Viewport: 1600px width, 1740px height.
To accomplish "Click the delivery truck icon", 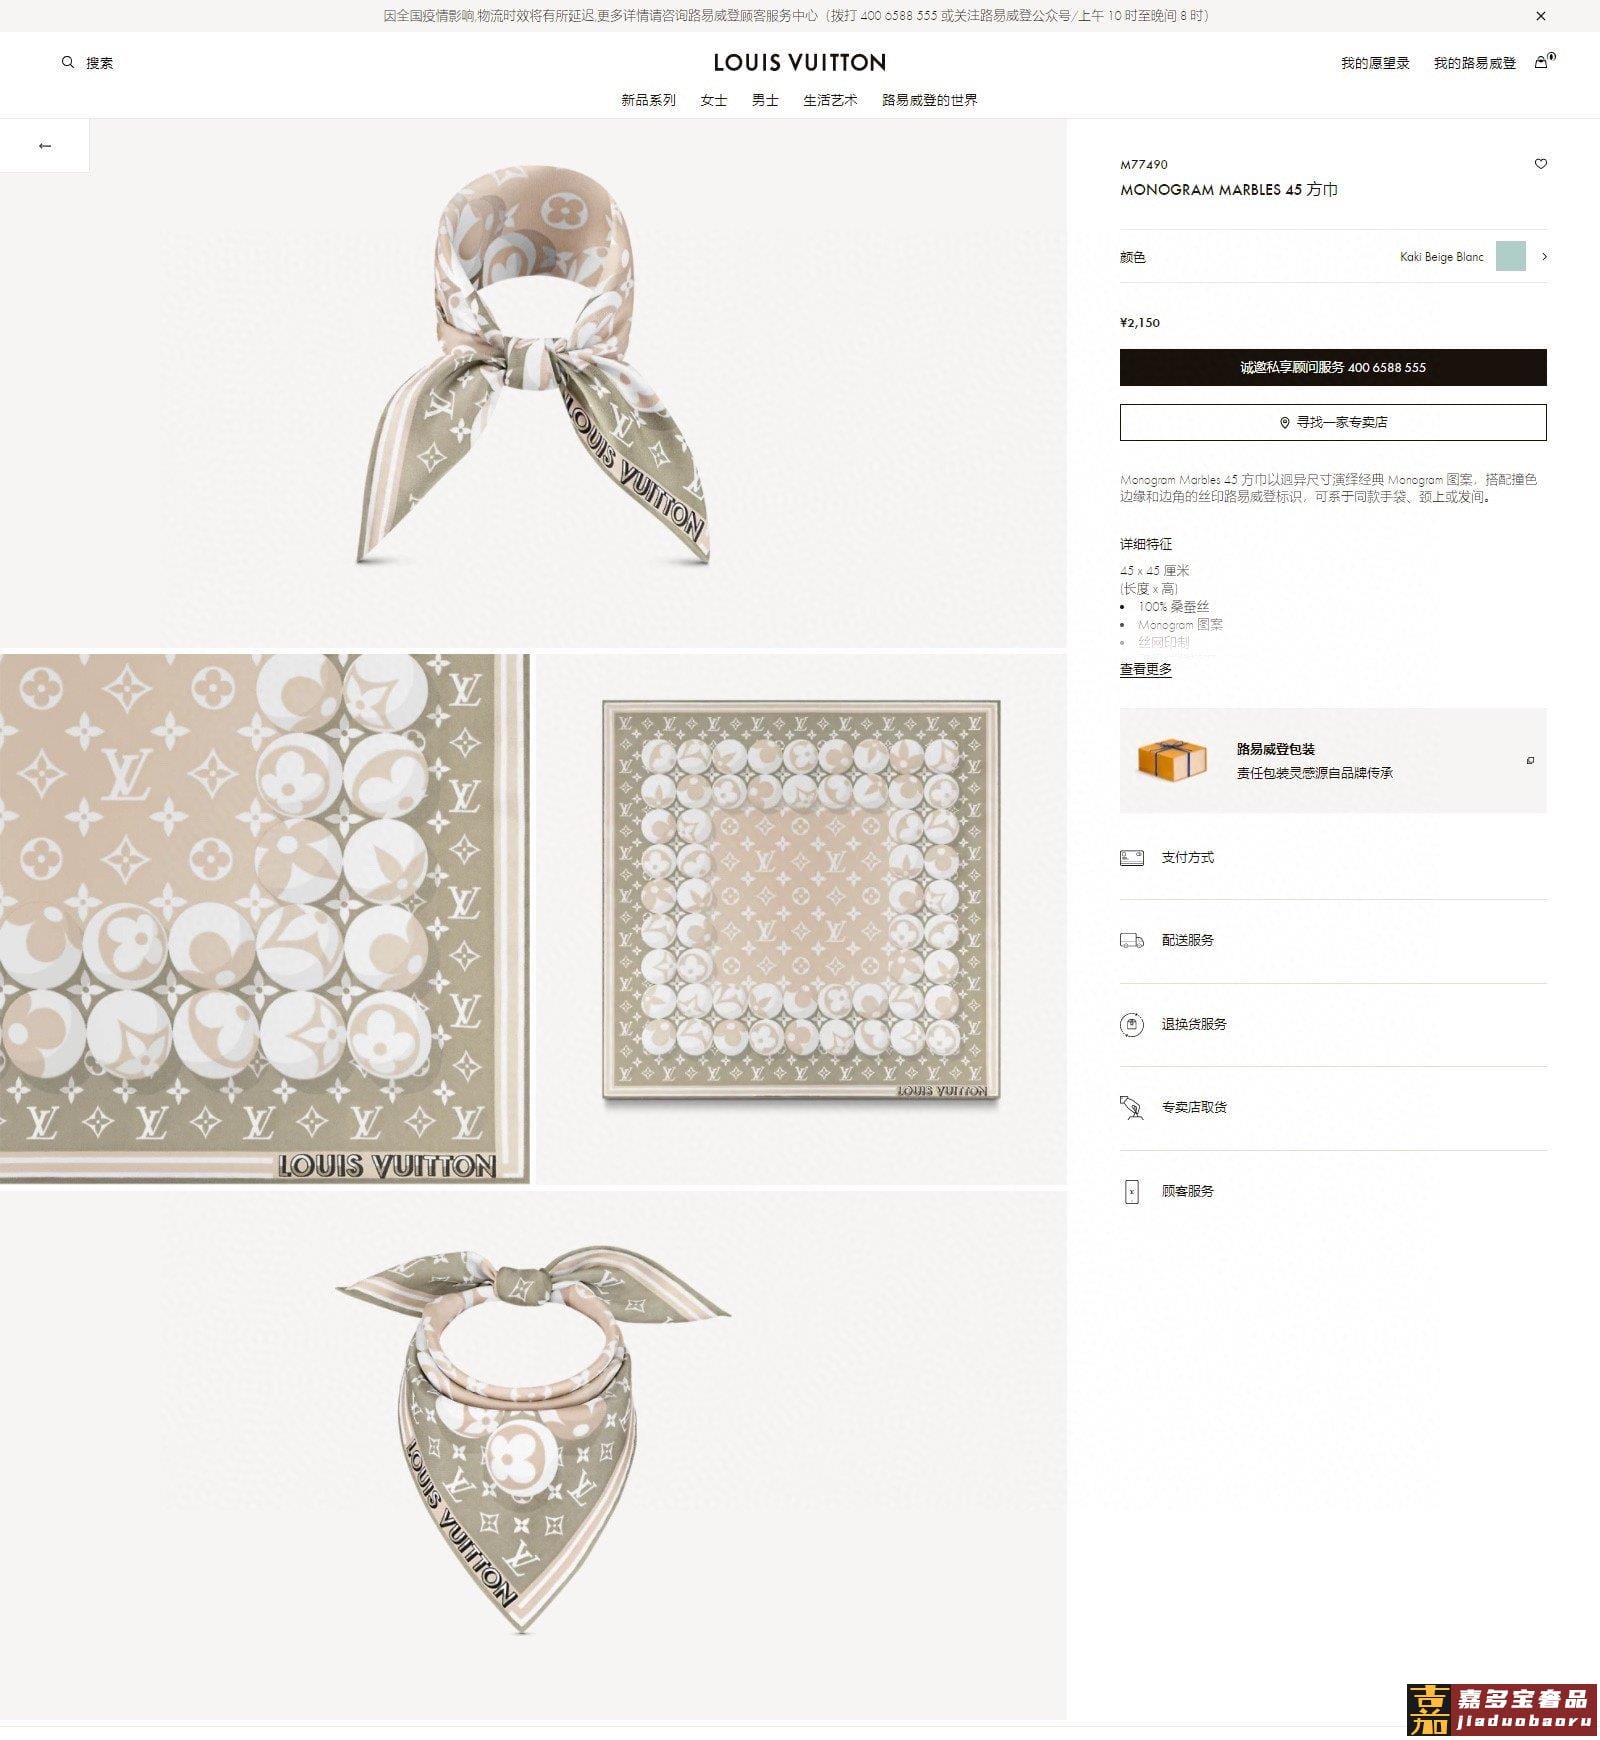I will pyautogui.click(x=1132, y=940).
